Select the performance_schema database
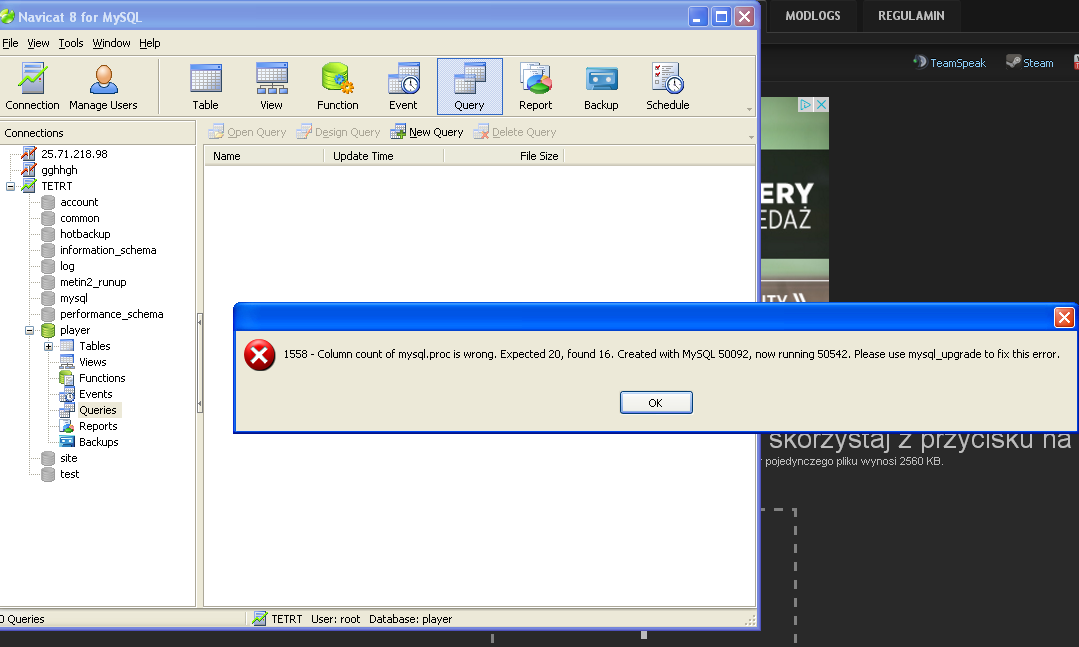The image size is (1079, 647). [111, 314]
